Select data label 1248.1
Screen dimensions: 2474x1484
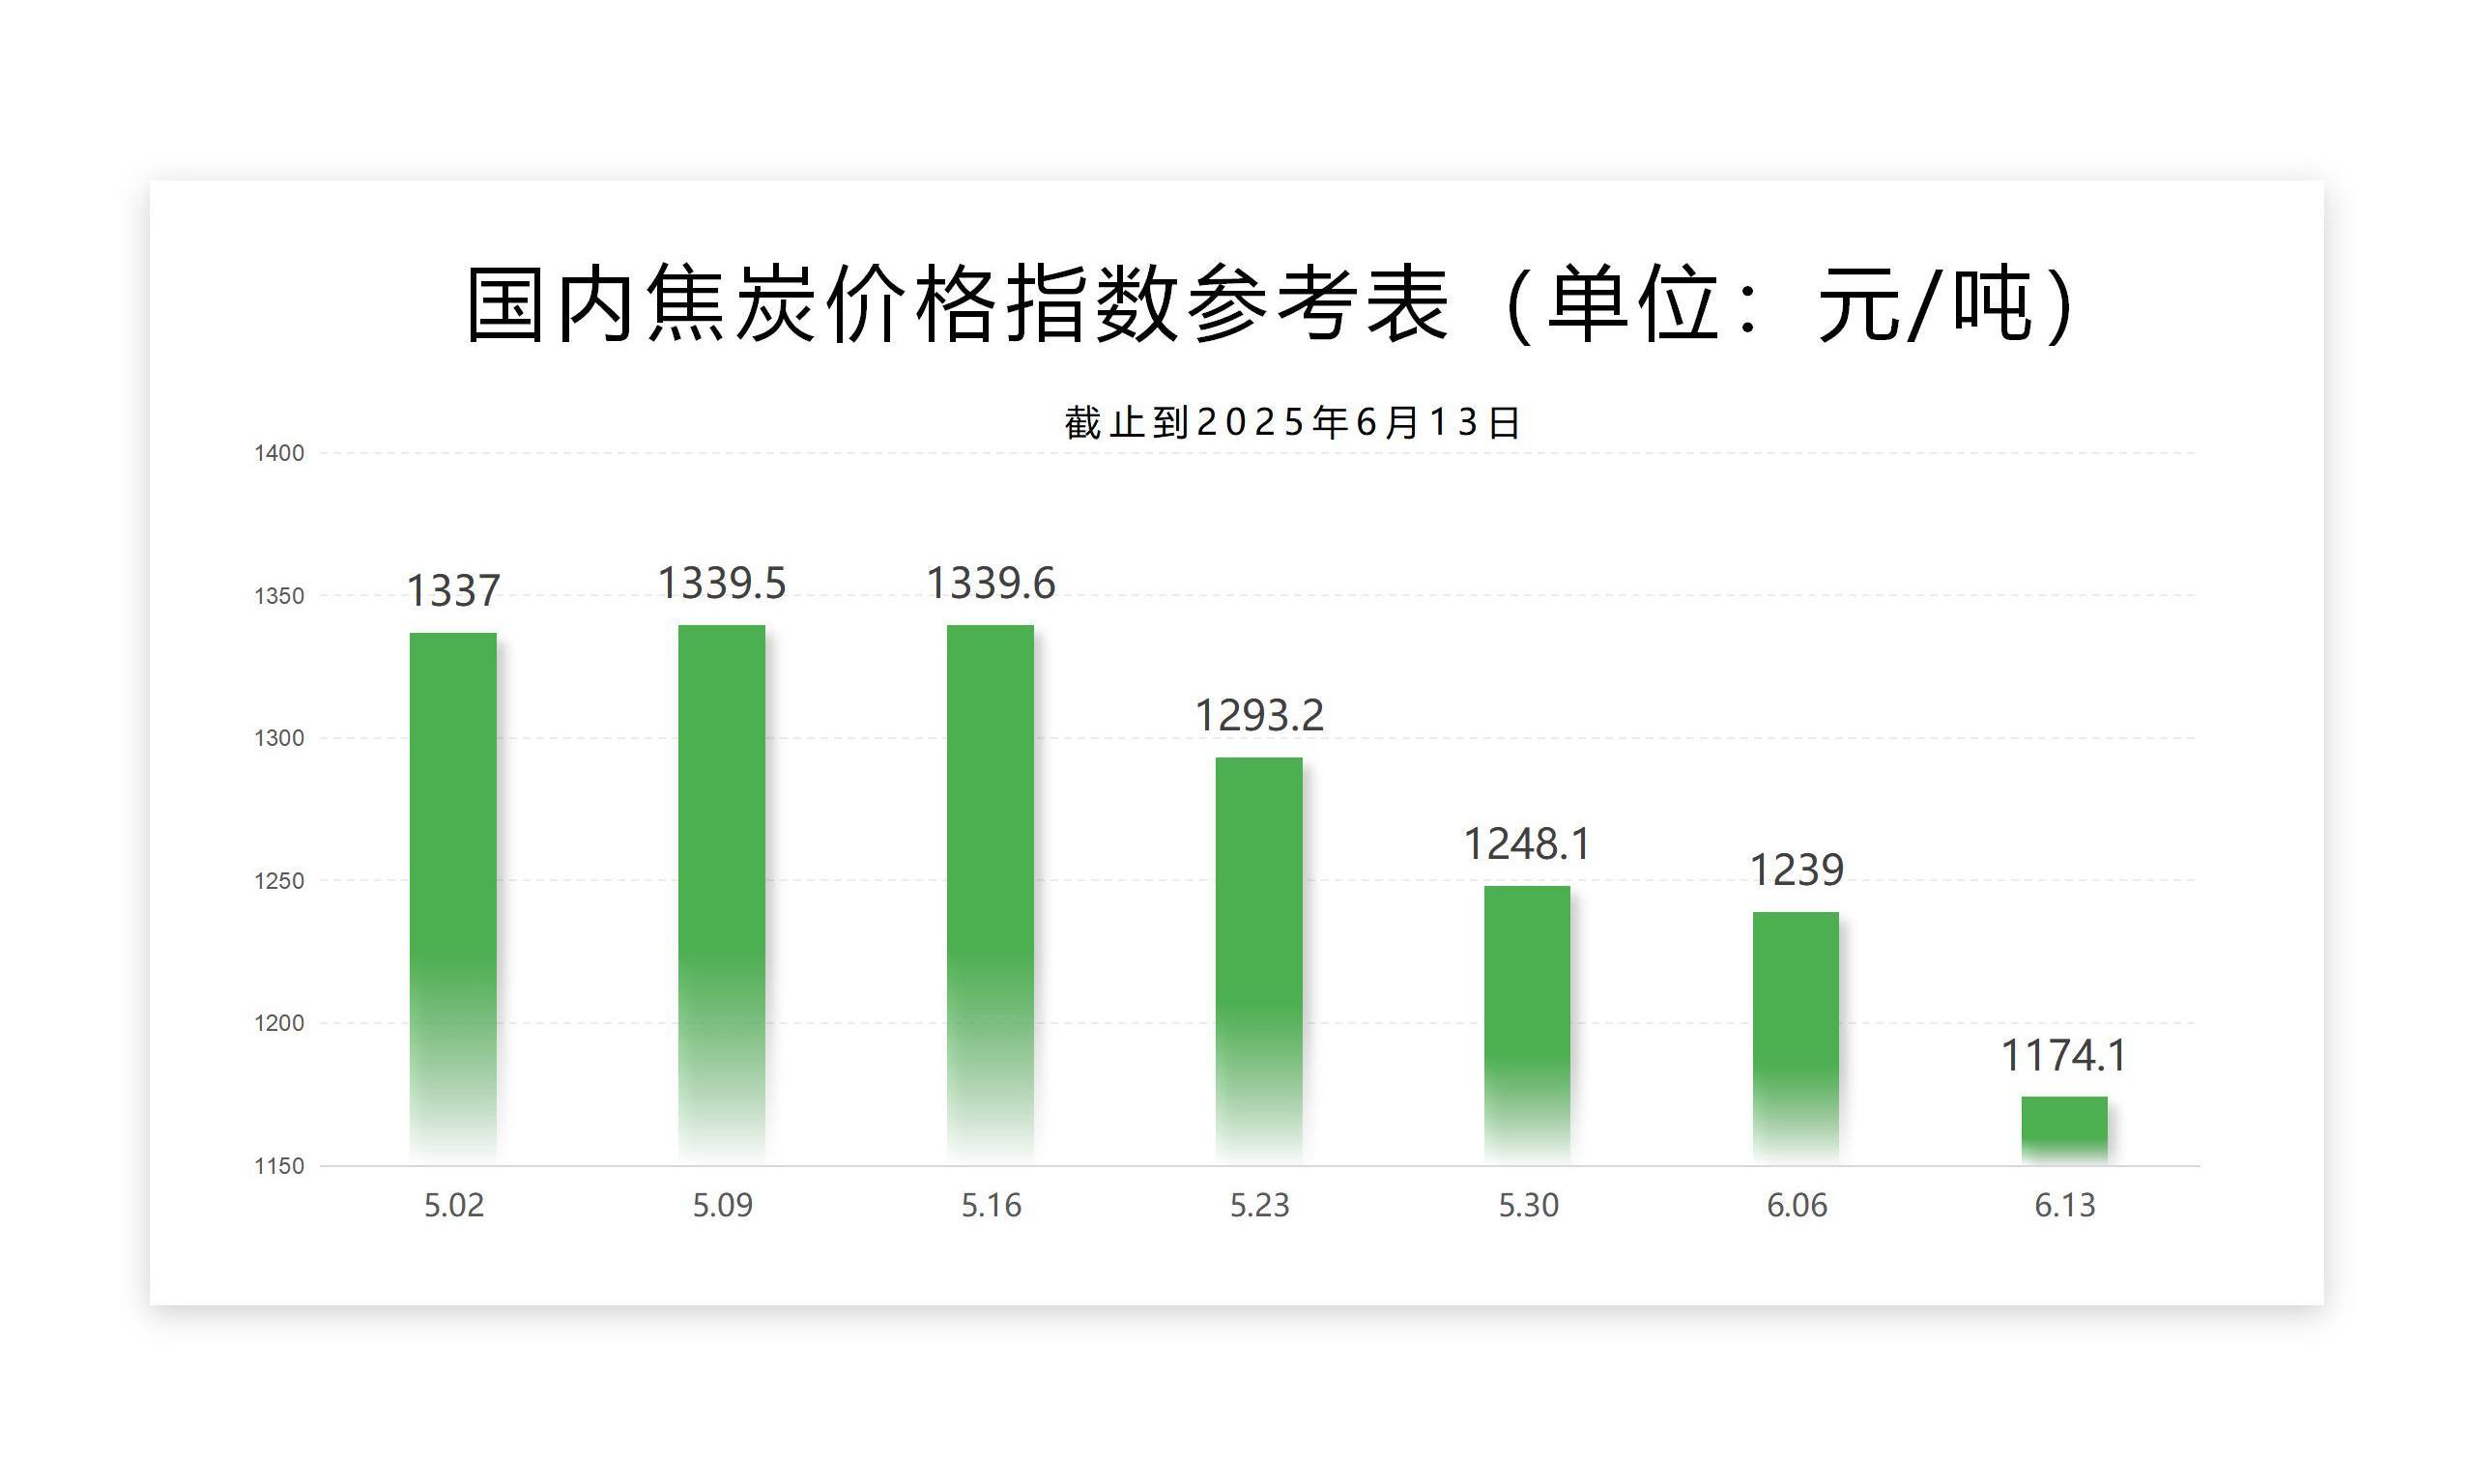[1527, 844]
